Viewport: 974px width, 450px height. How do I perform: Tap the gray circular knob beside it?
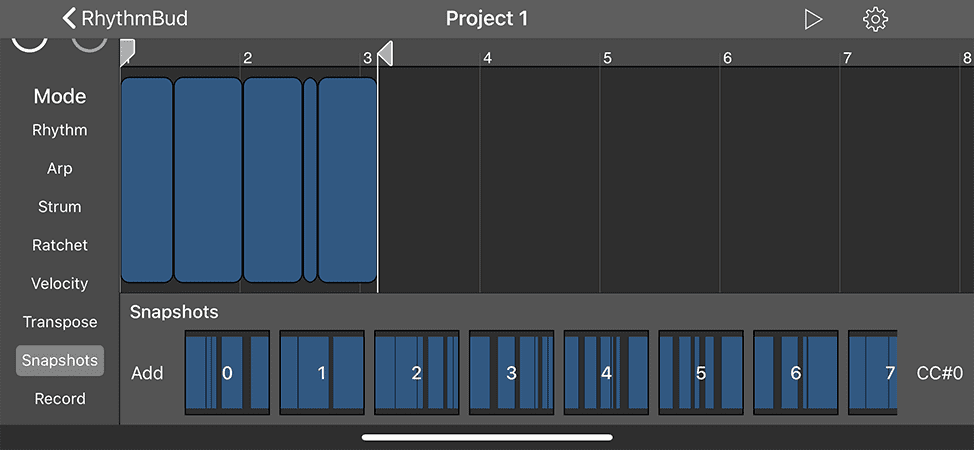[x=89, y=44]
